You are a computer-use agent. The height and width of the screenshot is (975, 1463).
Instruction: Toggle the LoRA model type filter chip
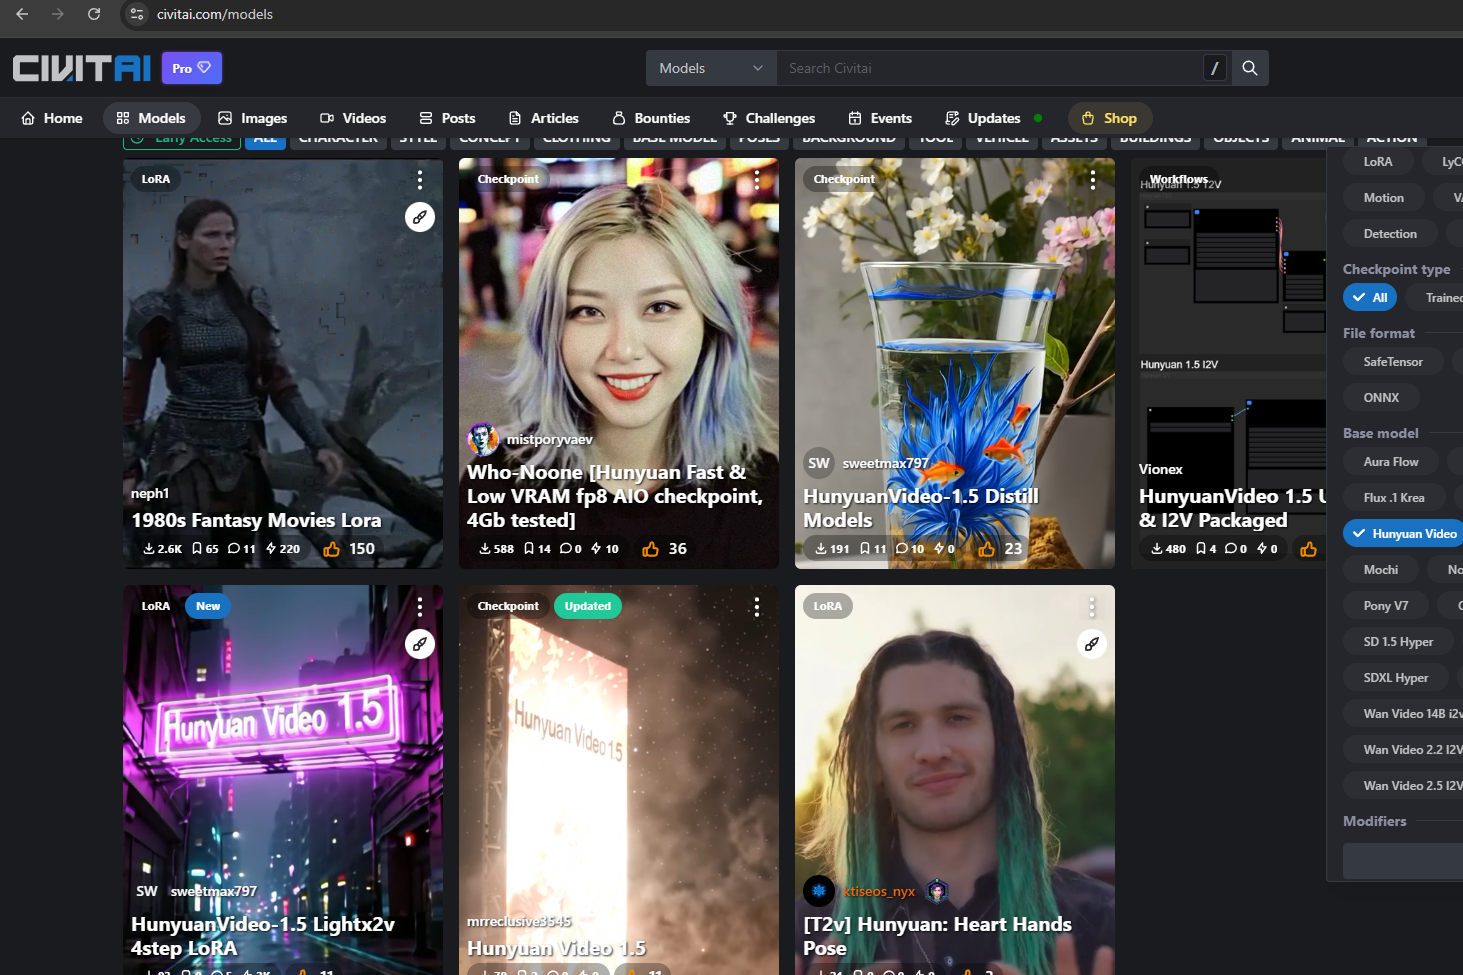(x=1378, y=162)
